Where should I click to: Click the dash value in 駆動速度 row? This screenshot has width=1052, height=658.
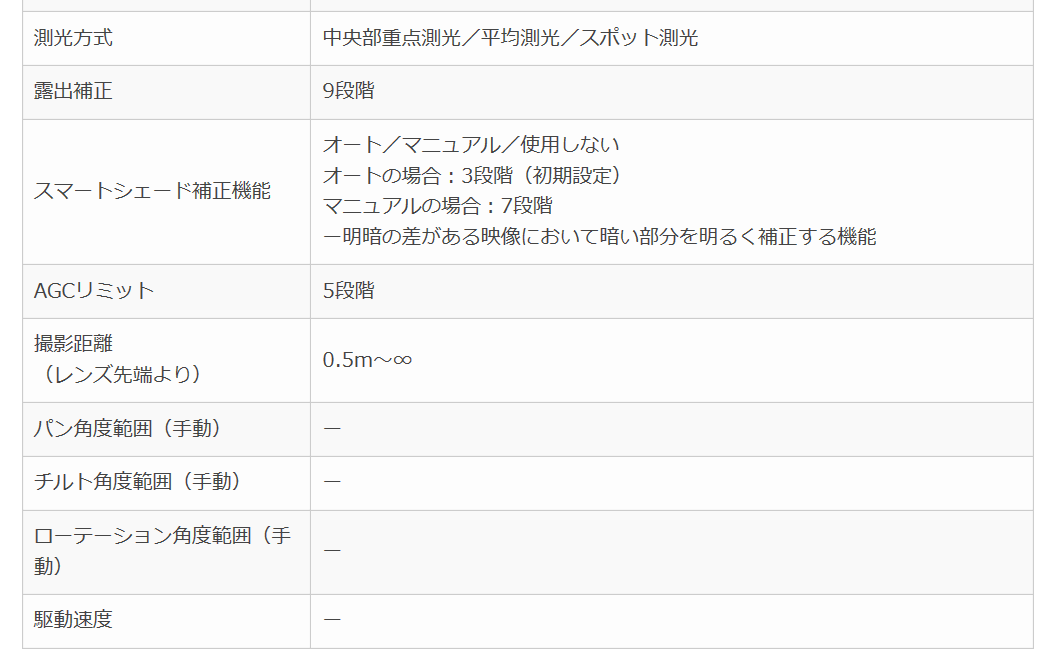click(x=332, y=620)
